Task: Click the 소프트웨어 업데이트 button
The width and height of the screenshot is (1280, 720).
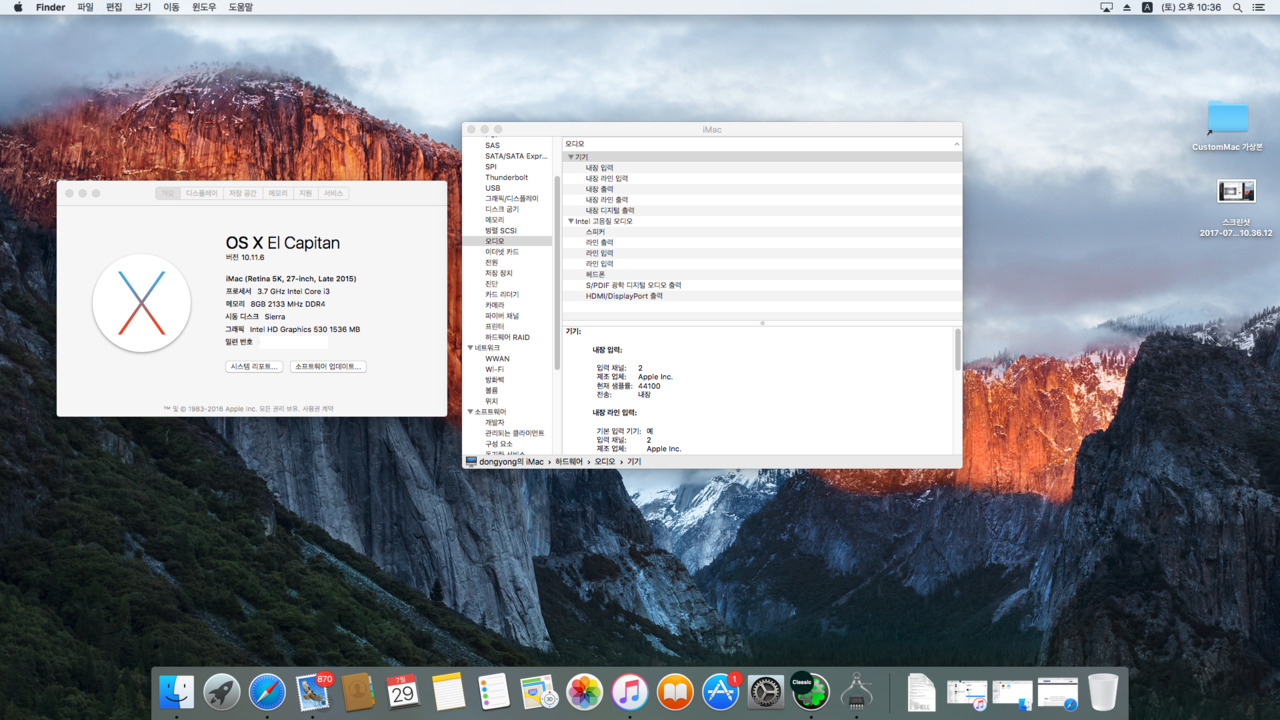Action: pos(328,367)
